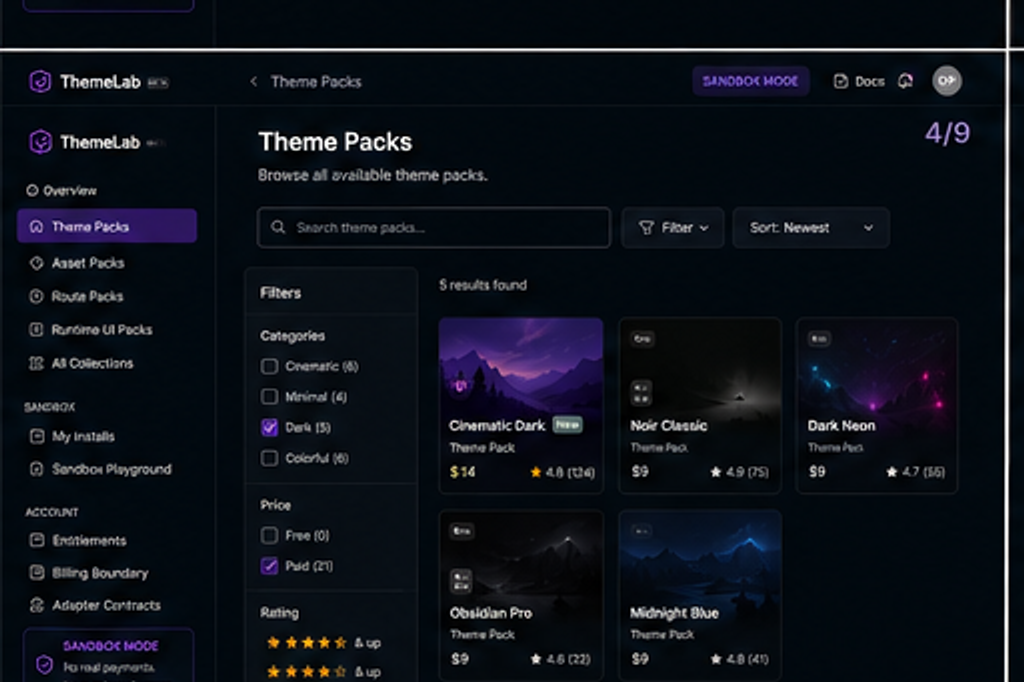
Task: Click the Route Packs icon
Action: click(37, 296)
